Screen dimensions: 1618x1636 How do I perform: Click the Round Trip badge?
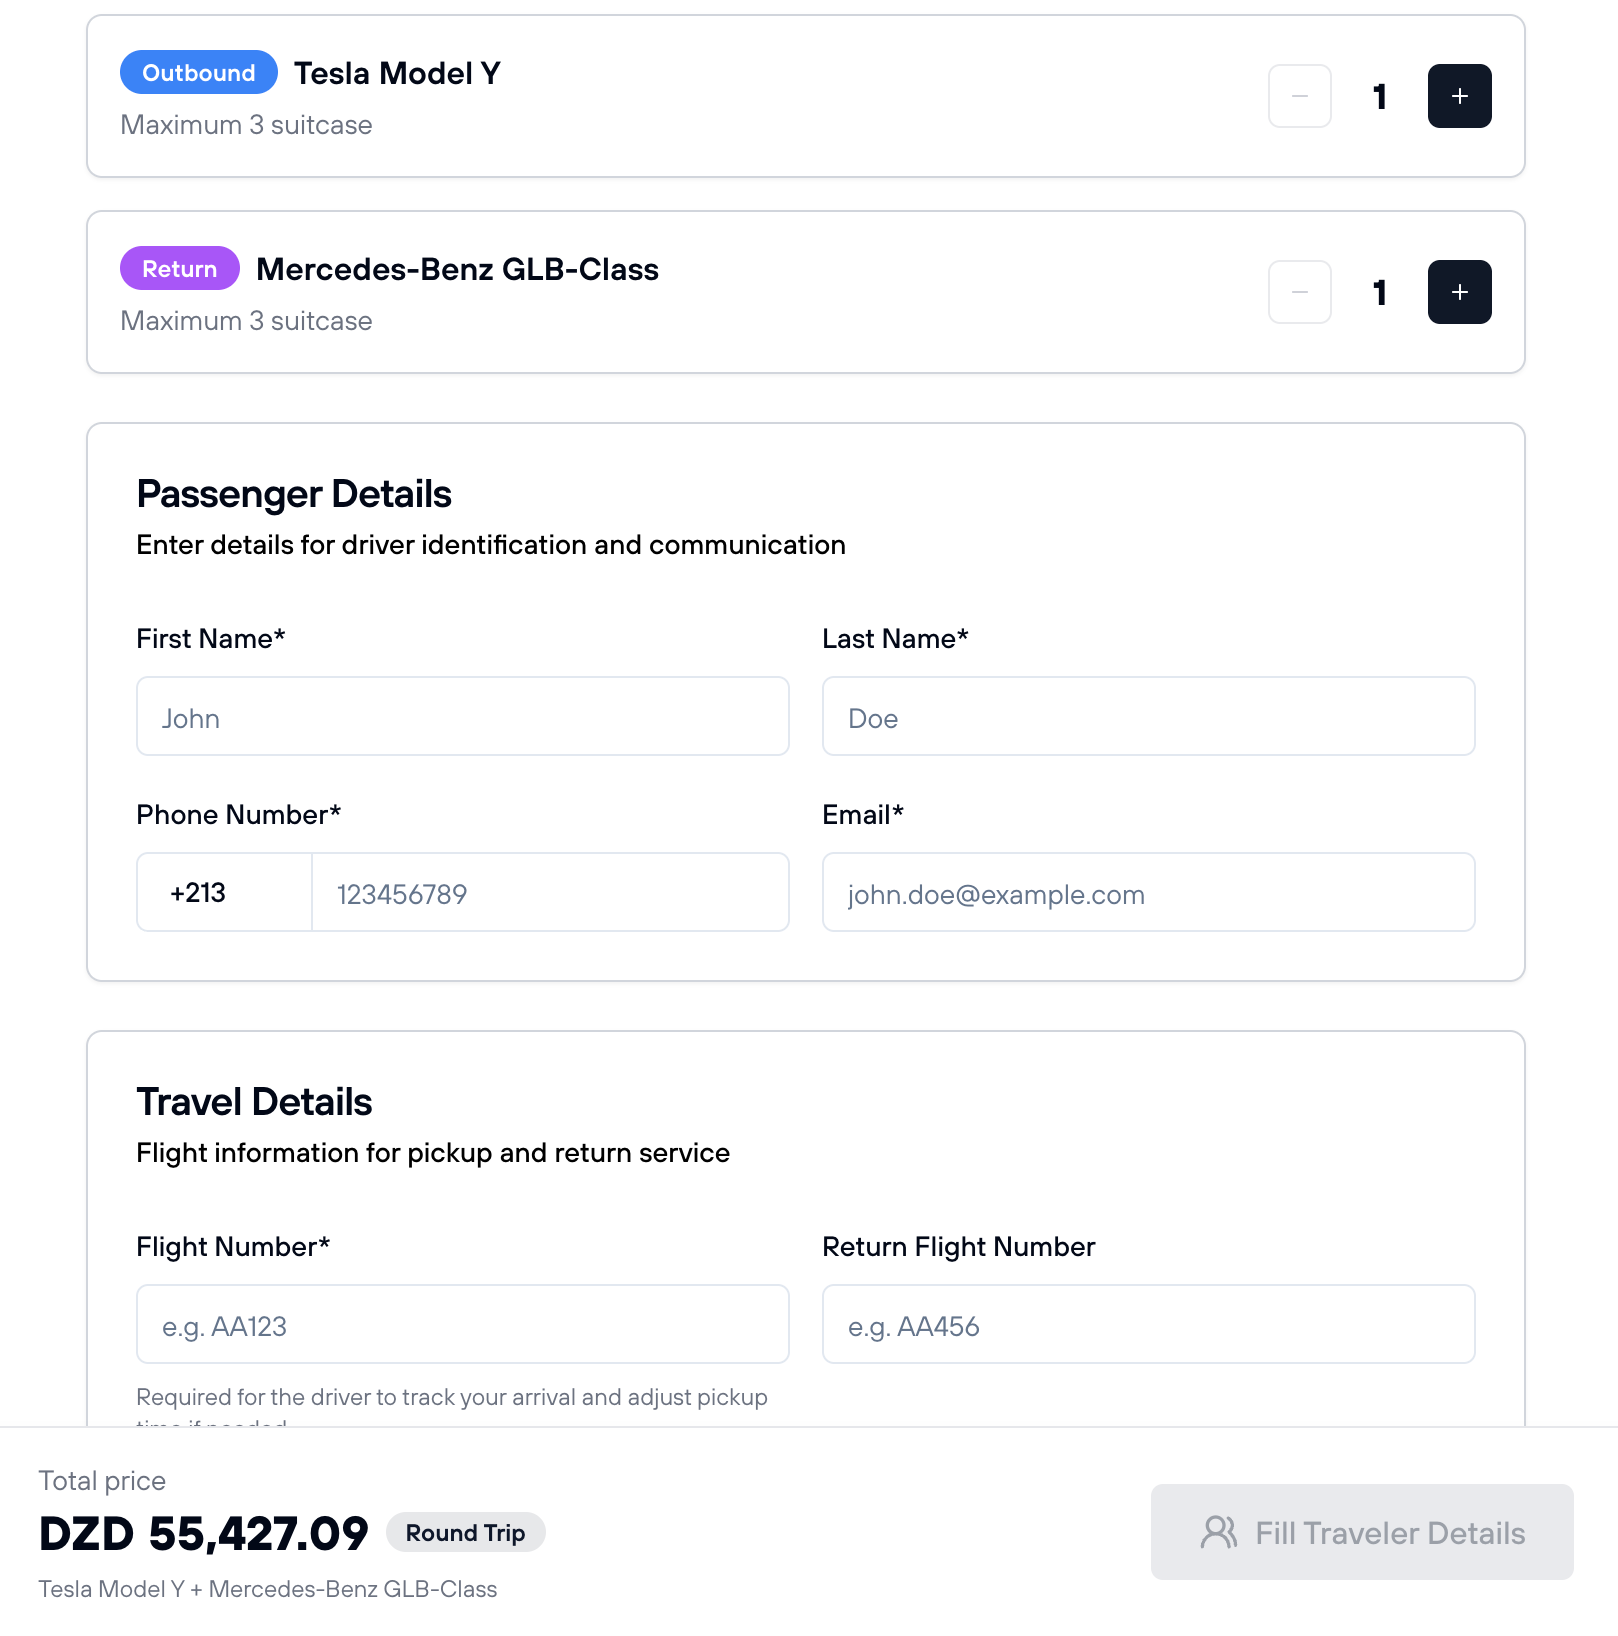[x=465, y=1533]
